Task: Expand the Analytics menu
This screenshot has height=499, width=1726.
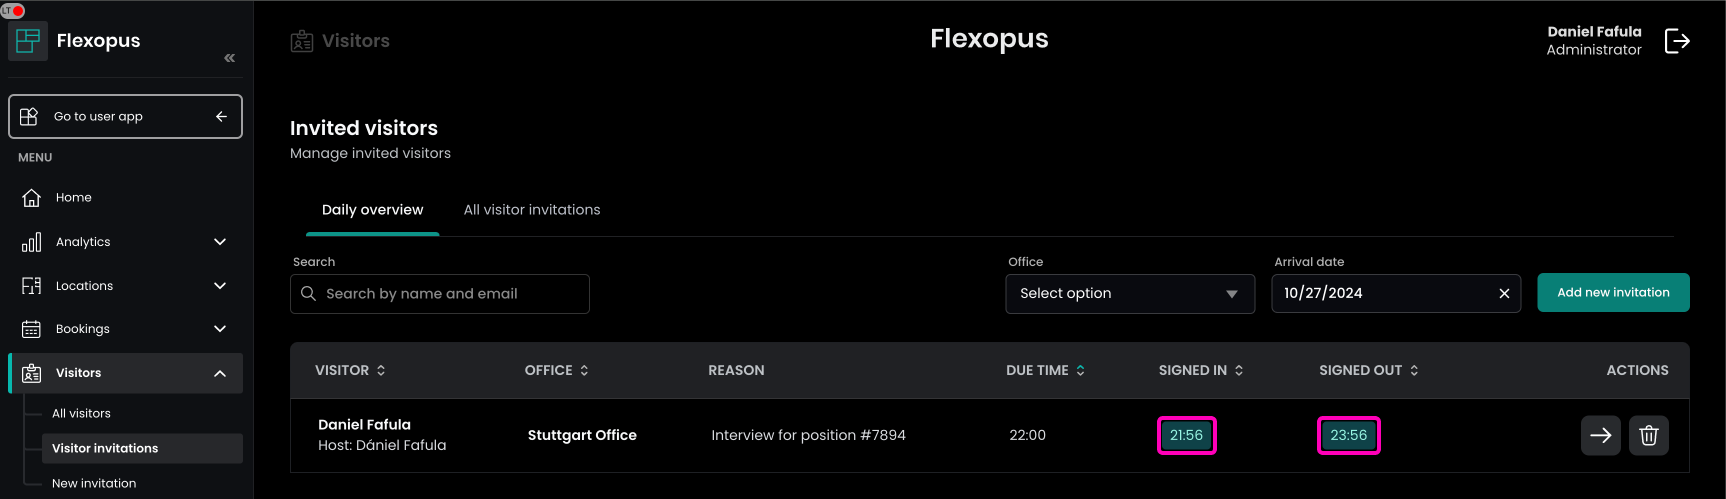Action: coord(220,242)
